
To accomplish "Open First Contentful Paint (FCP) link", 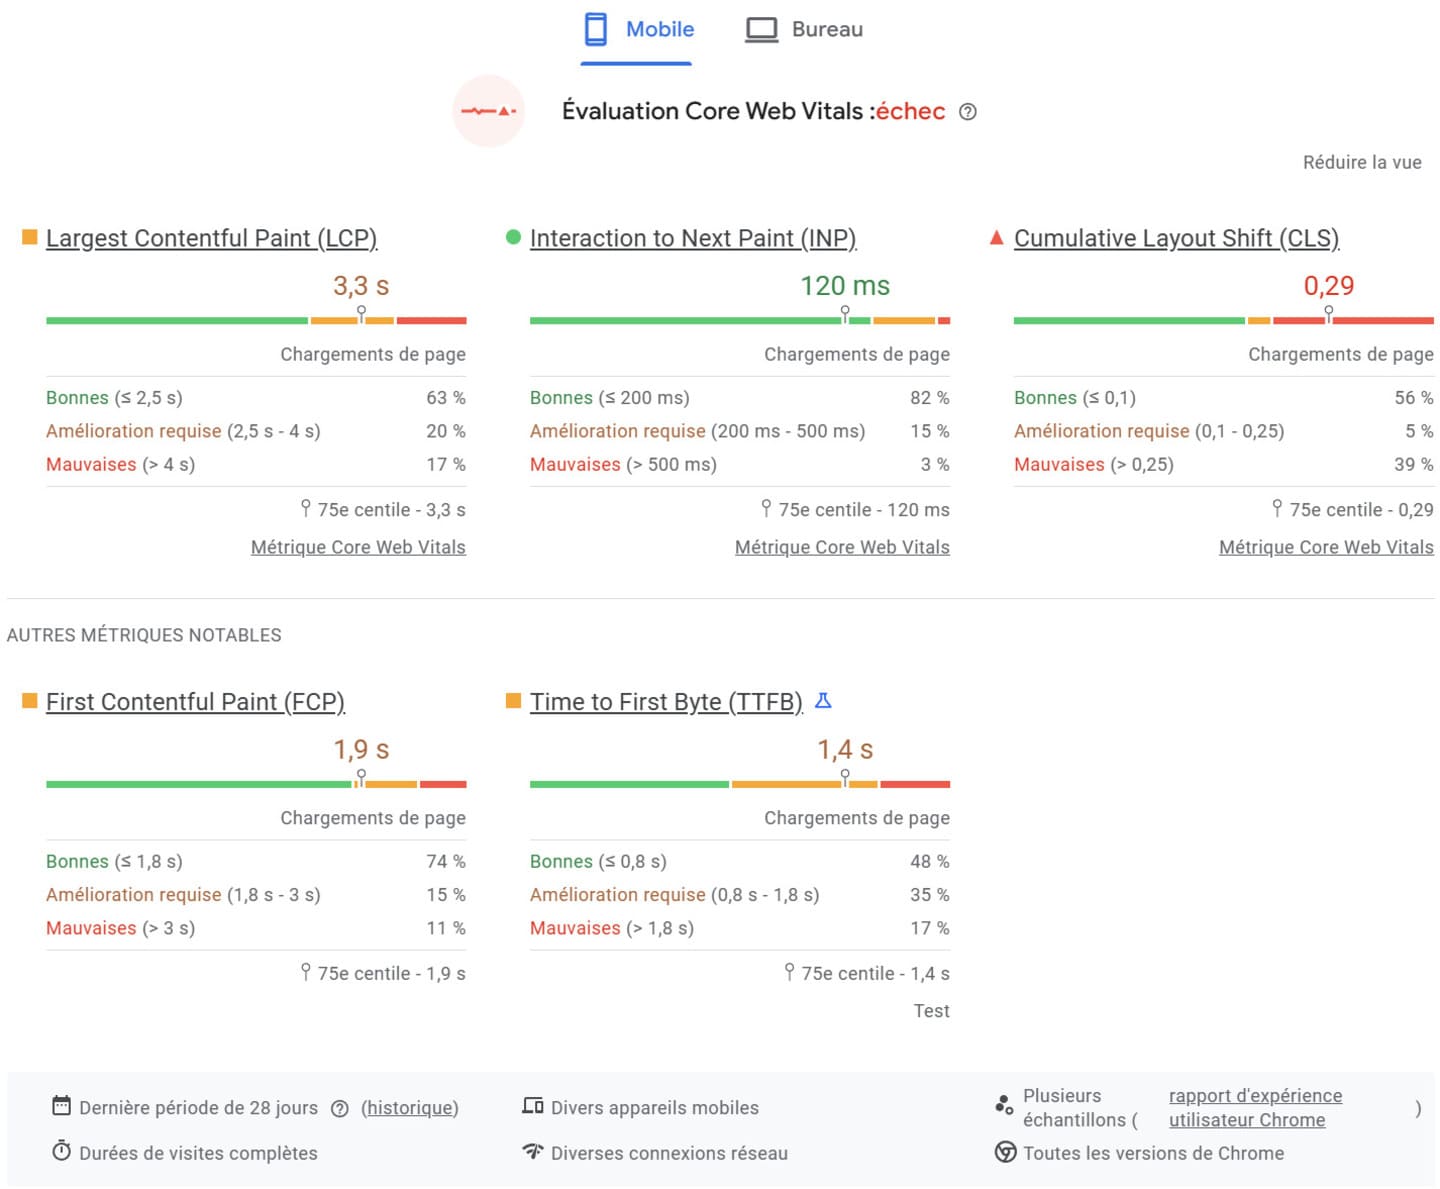I will [x=195, y=702].
